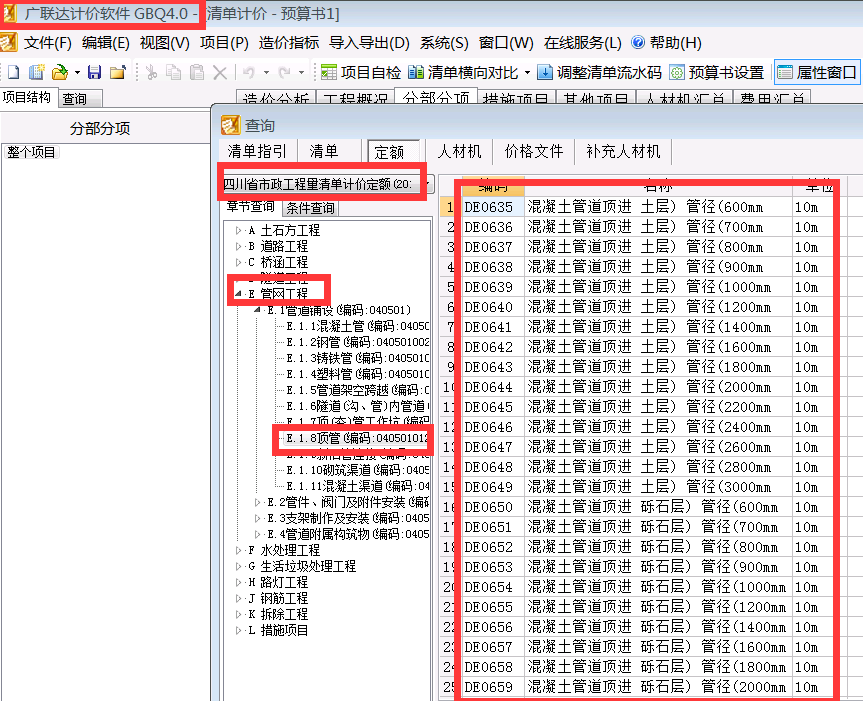The image size is (863, 701).
Task: Click 项目自检 toolbar button
Action: 361,73
